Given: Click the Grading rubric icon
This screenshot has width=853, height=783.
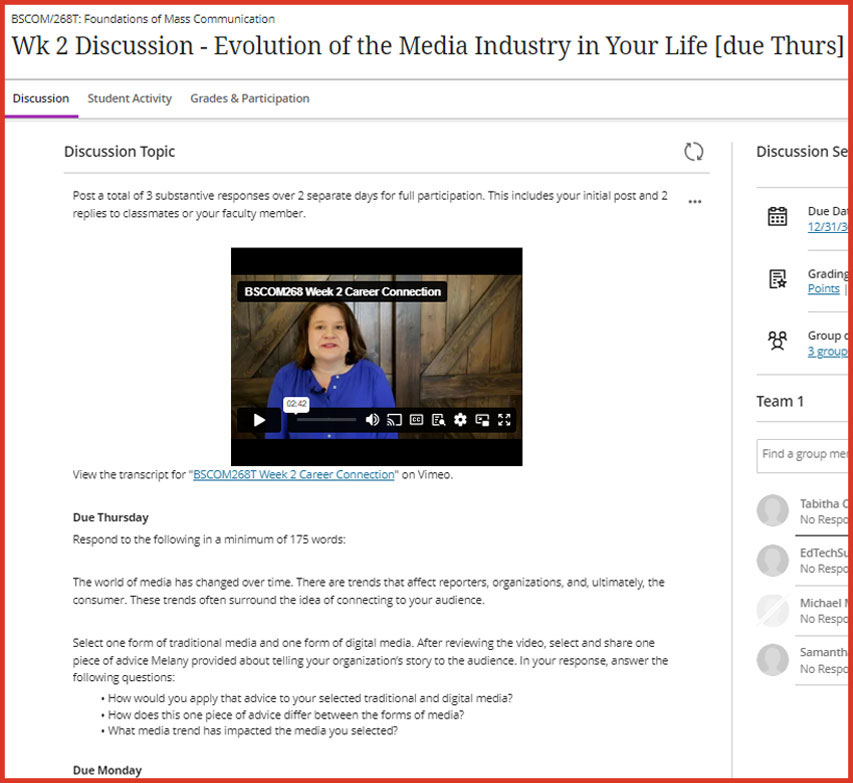Looking at the screenshot, I should pos(777,280).
